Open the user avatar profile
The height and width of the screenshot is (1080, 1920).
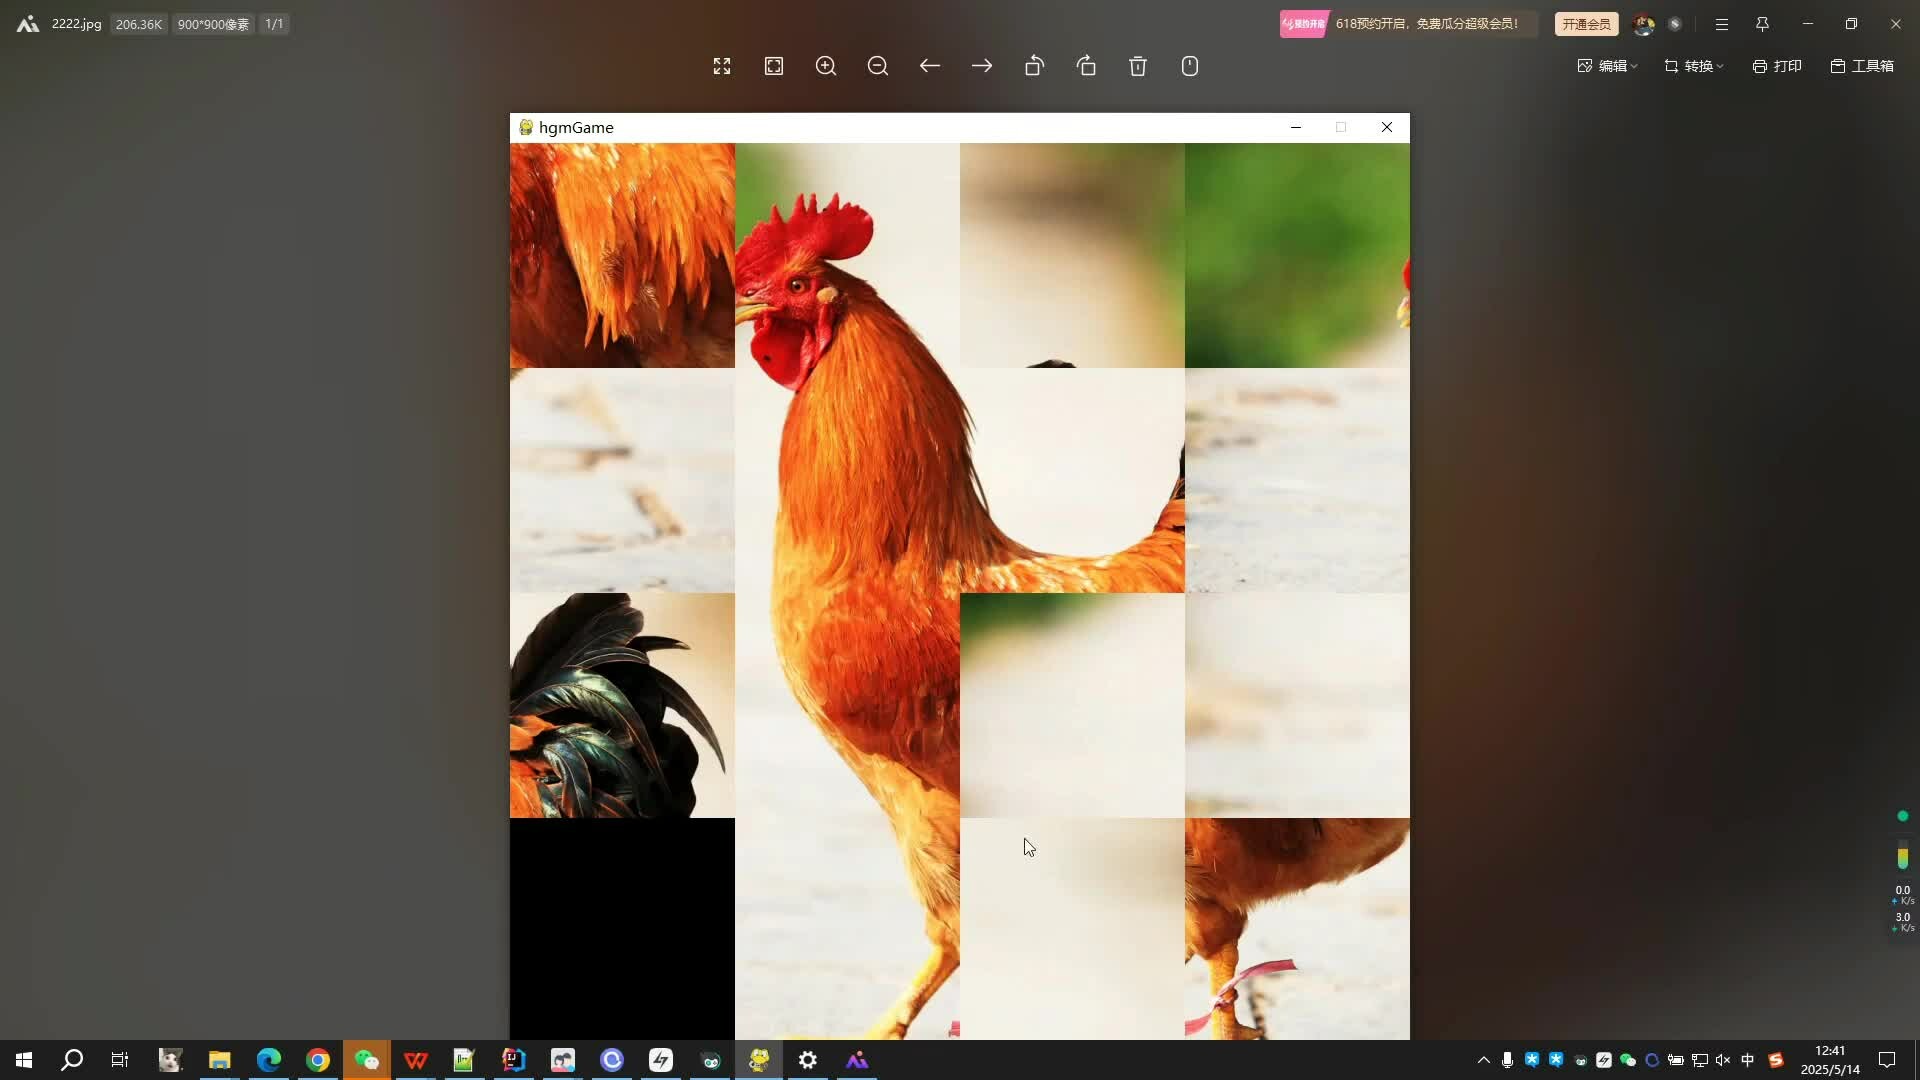click(x=1643, y=24)
